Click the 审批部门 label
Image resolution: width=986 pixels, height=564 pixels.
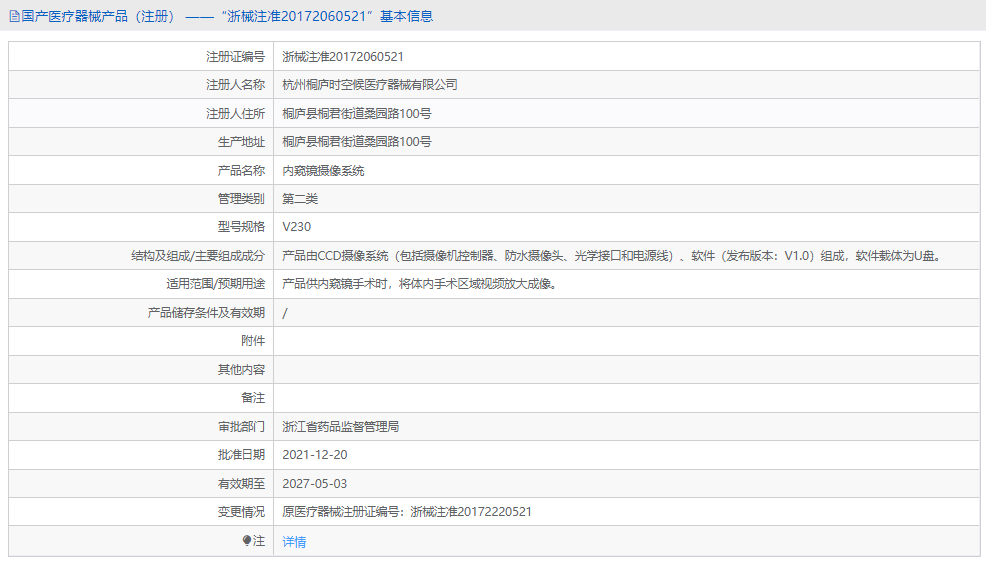pyautogui.click(x=241, y=426)
